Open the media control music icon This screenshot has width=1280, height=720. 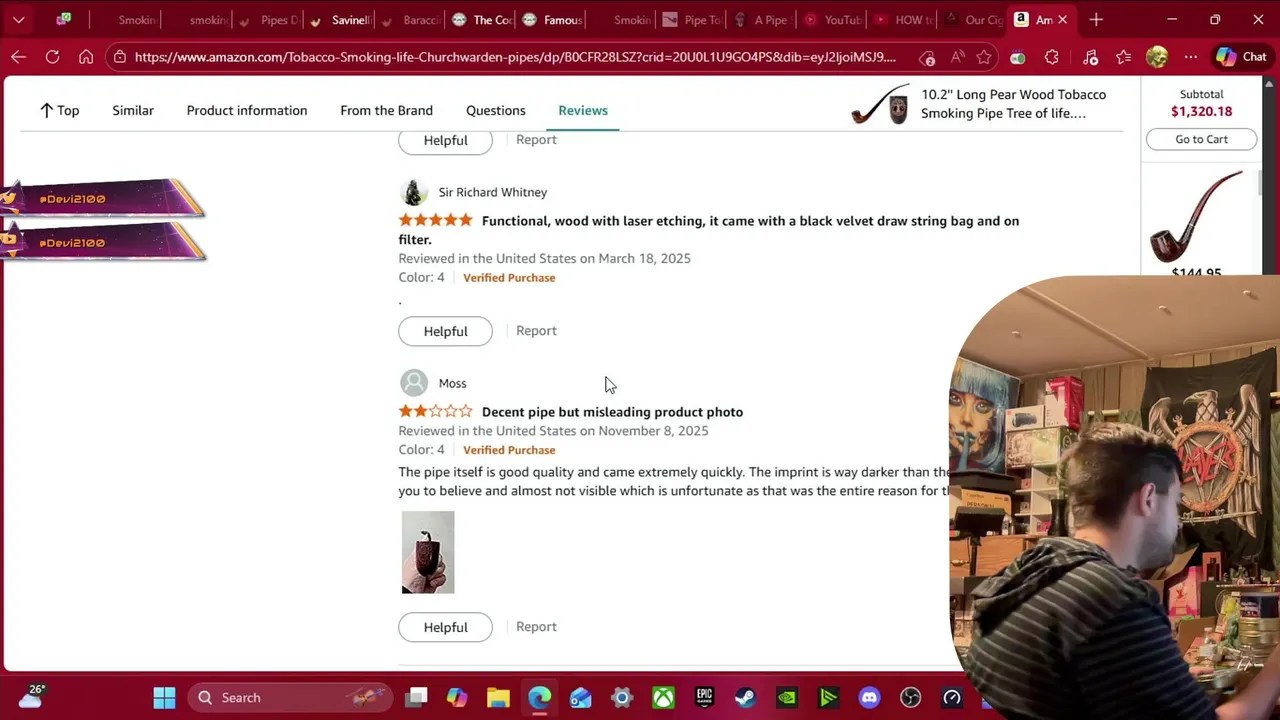tap(1090, 57)
